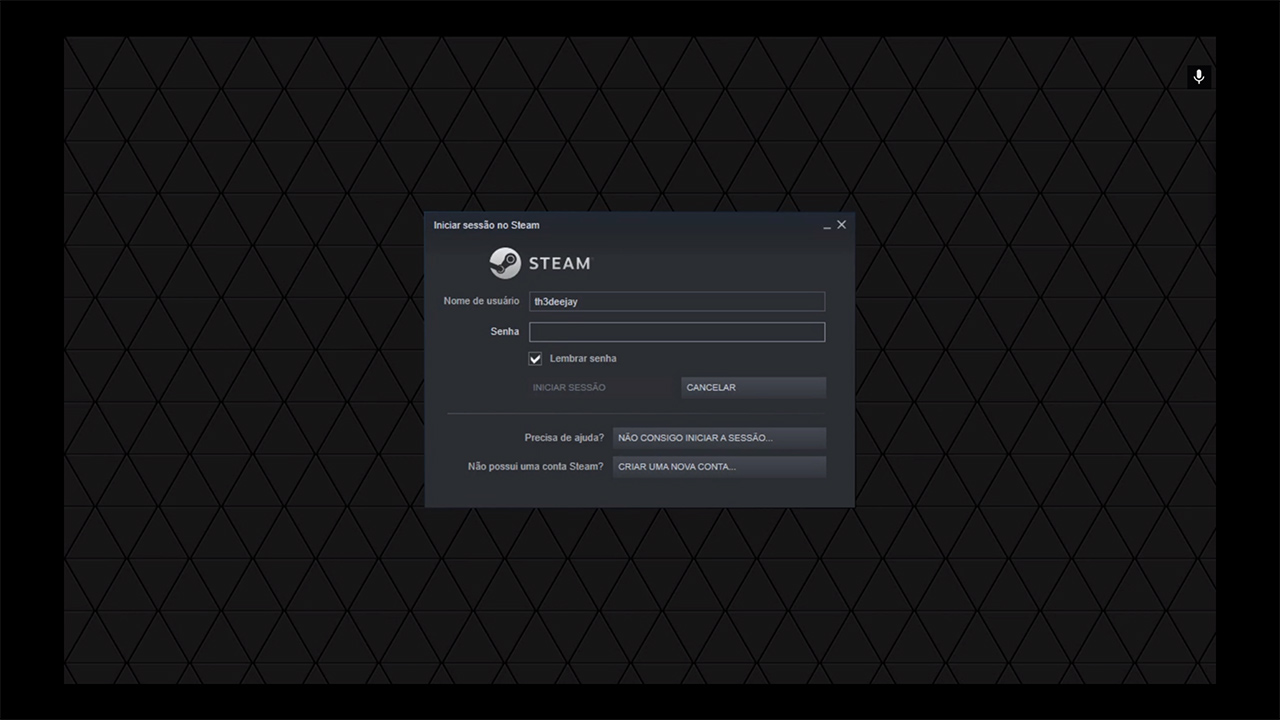This screenshot has width=1280, height=720.
Task: Click the microphone icon in top-right corner
Action: coord(1199,77)
